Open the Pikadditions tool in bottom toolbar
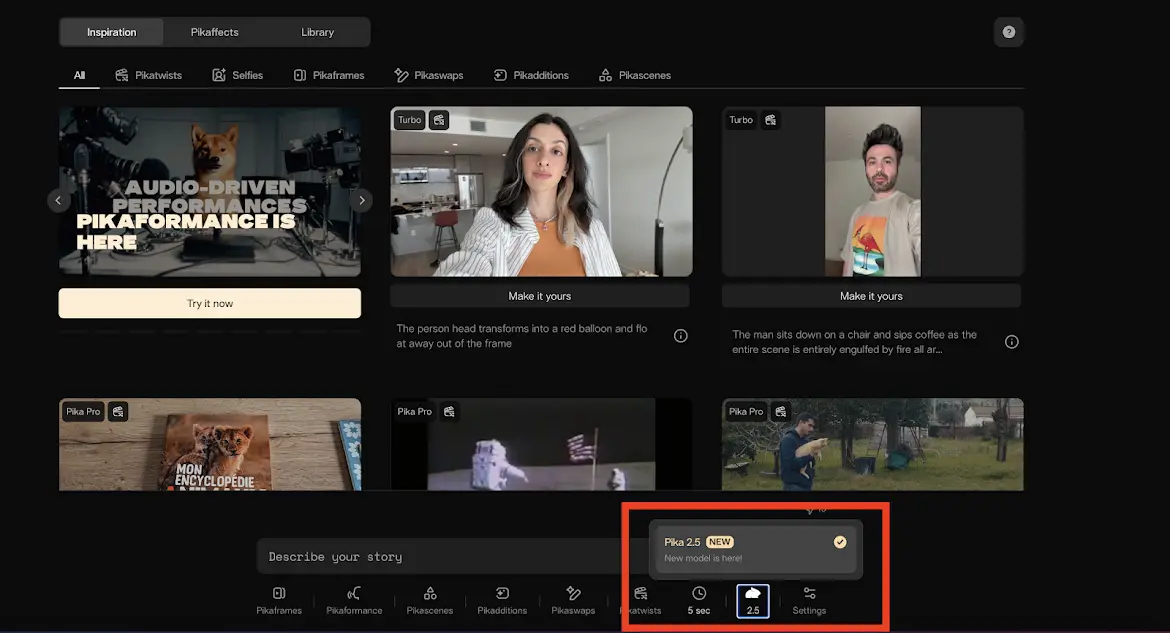 point(502,600)
